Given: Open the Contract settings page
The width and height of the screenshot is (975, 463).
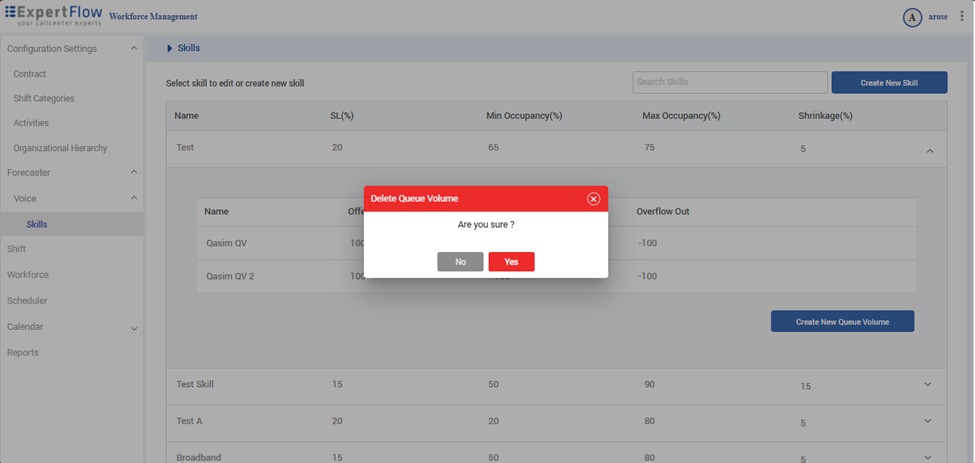Looking at the screenshot, I should (x=30, y=74).
